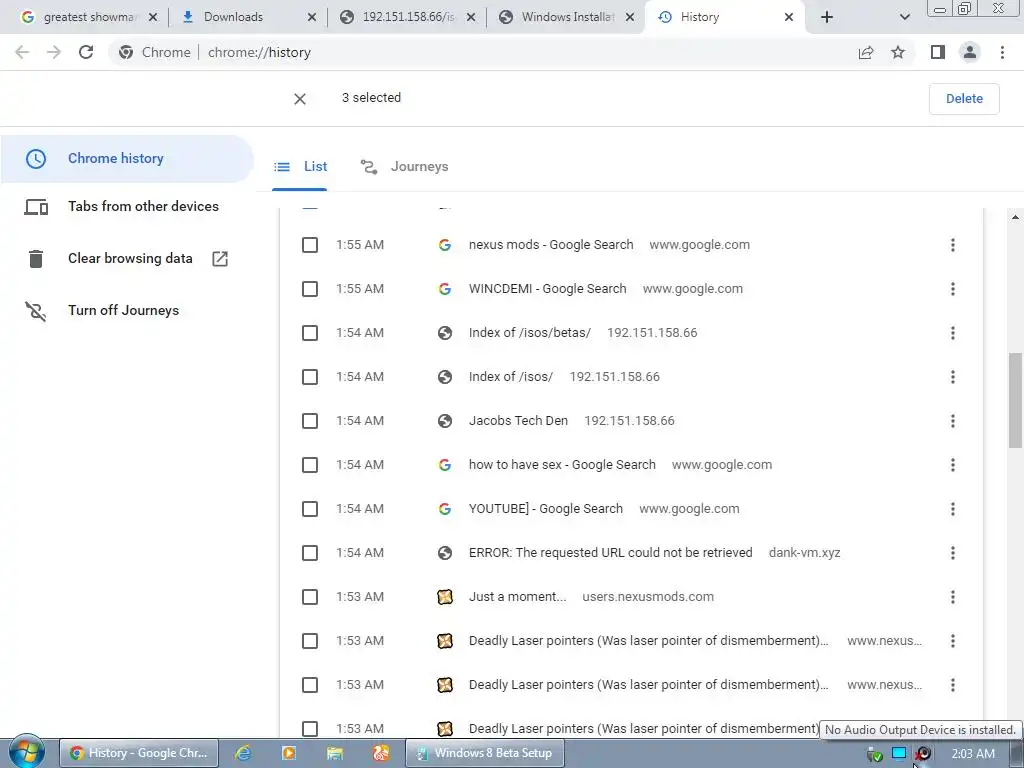This screenshot has width=1024, height=768.
Task: Click the taskbar icon left of Windows 8 Beta Setup
Action: [381, 753]
